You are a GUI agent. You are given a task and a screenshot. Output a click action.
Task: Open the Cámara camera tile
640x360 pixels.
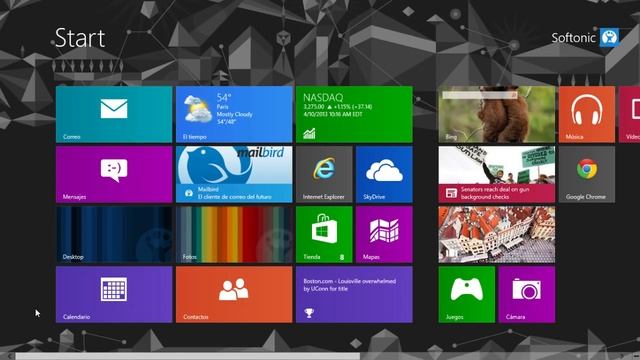(x=527, y=294)
